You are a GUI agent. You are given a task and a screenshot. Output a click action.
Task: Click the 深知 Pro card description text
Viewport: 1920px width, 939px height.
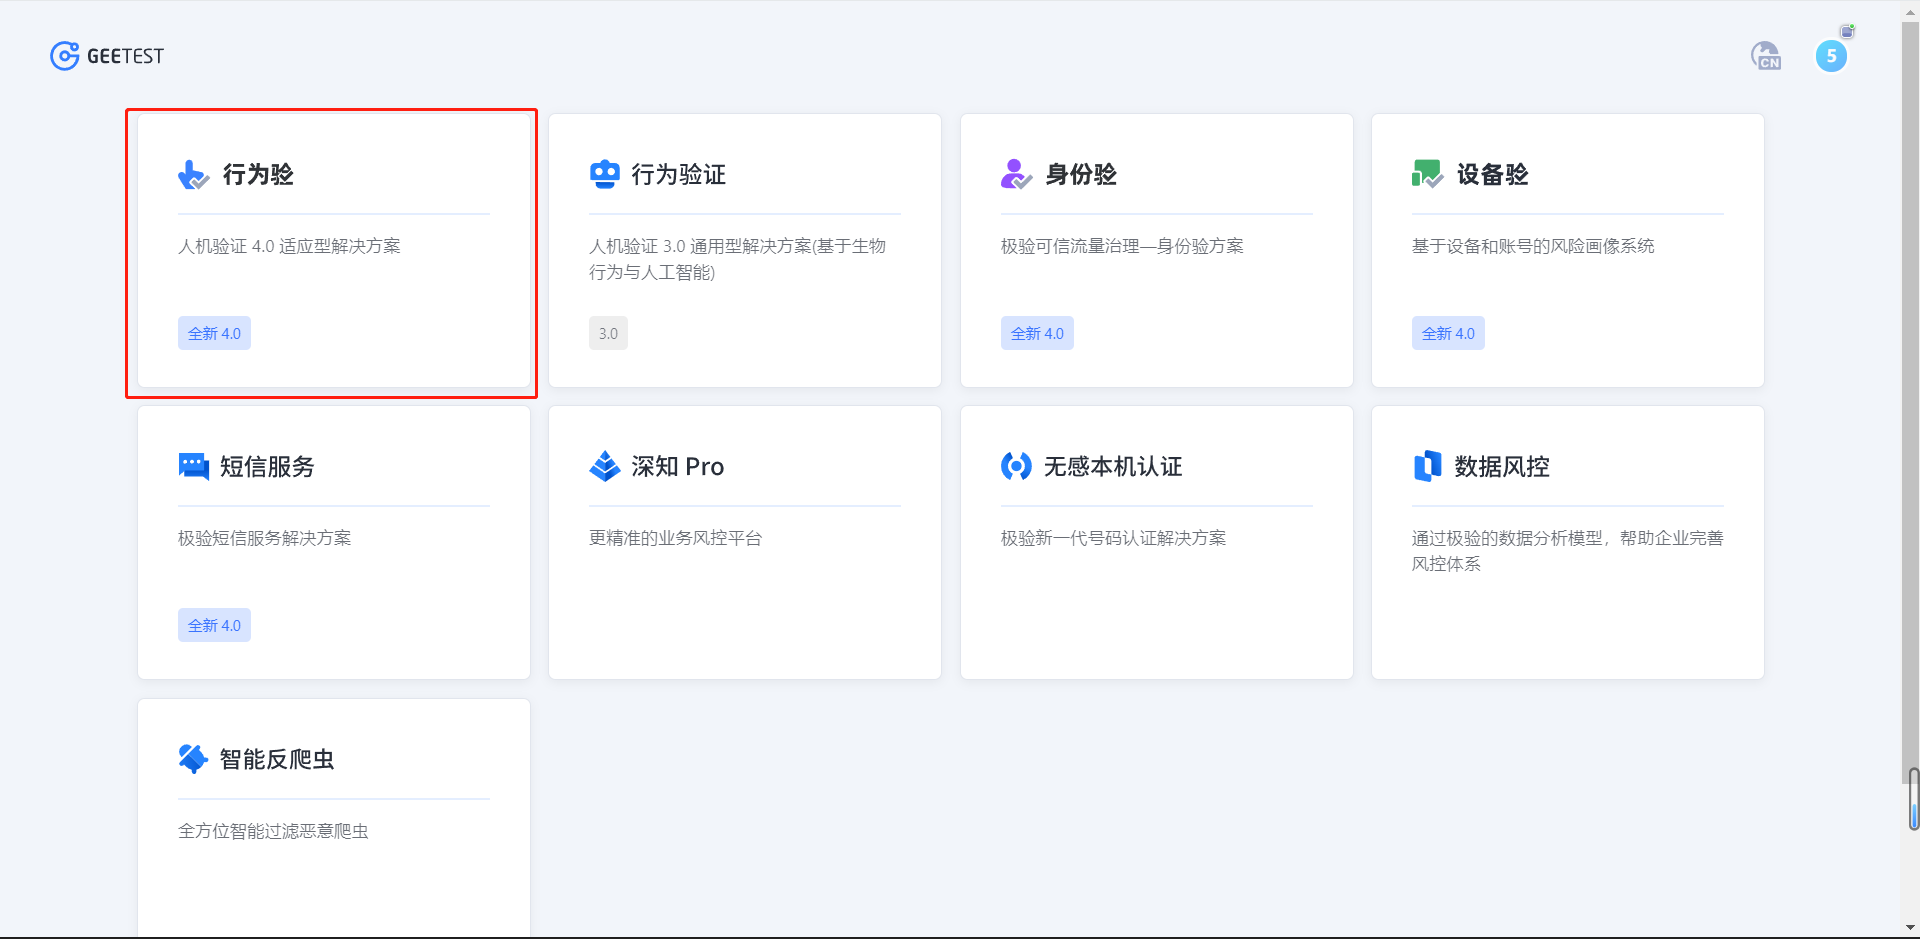[674, 537]
